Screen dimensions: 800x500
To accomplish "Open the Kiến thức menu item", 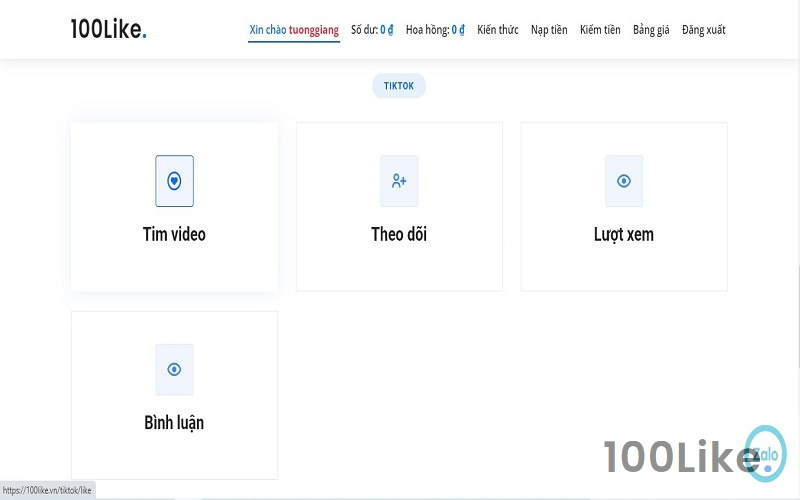I will 498,30.
